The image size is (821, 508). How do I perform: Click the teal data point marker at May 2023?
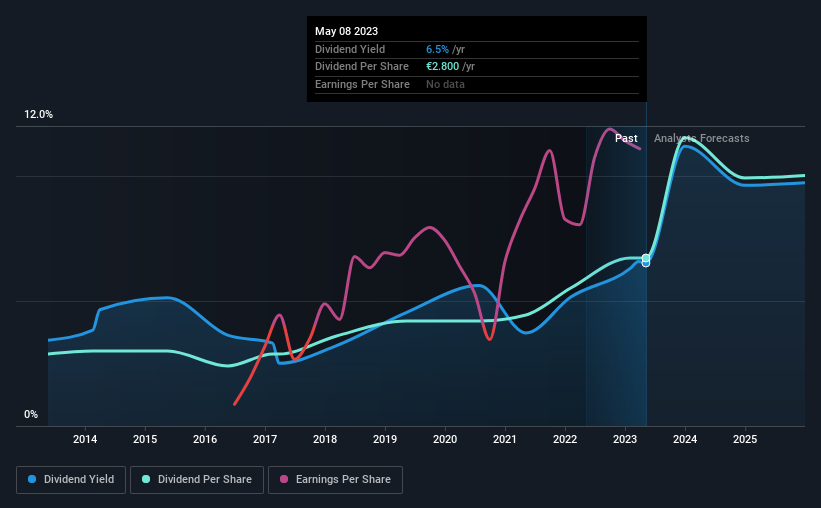(646, 258)
